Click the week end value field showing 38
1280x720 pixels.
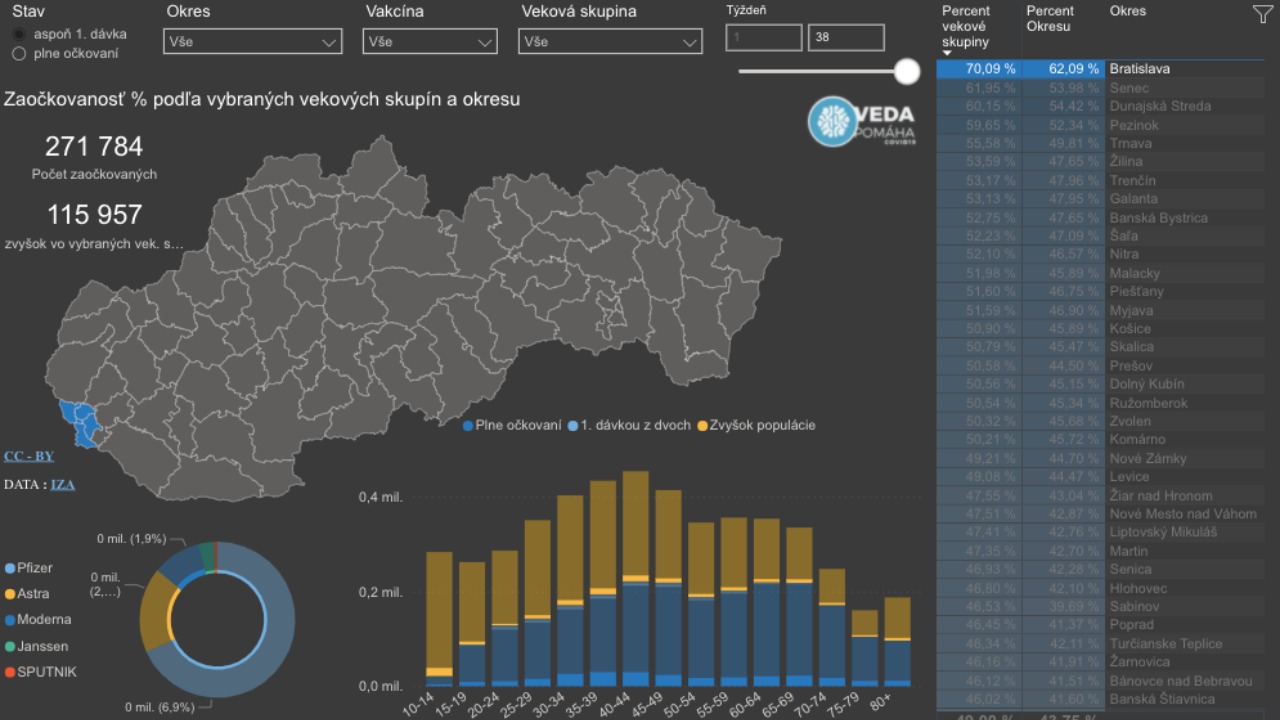click(845, 38)
